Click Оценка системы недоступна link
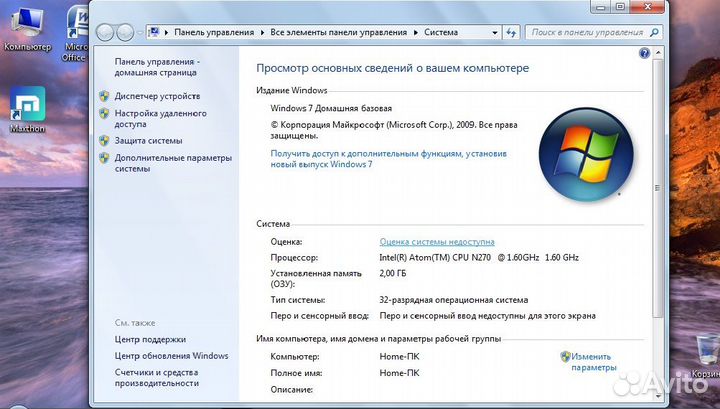720x409 pixels. coord(437,241)
